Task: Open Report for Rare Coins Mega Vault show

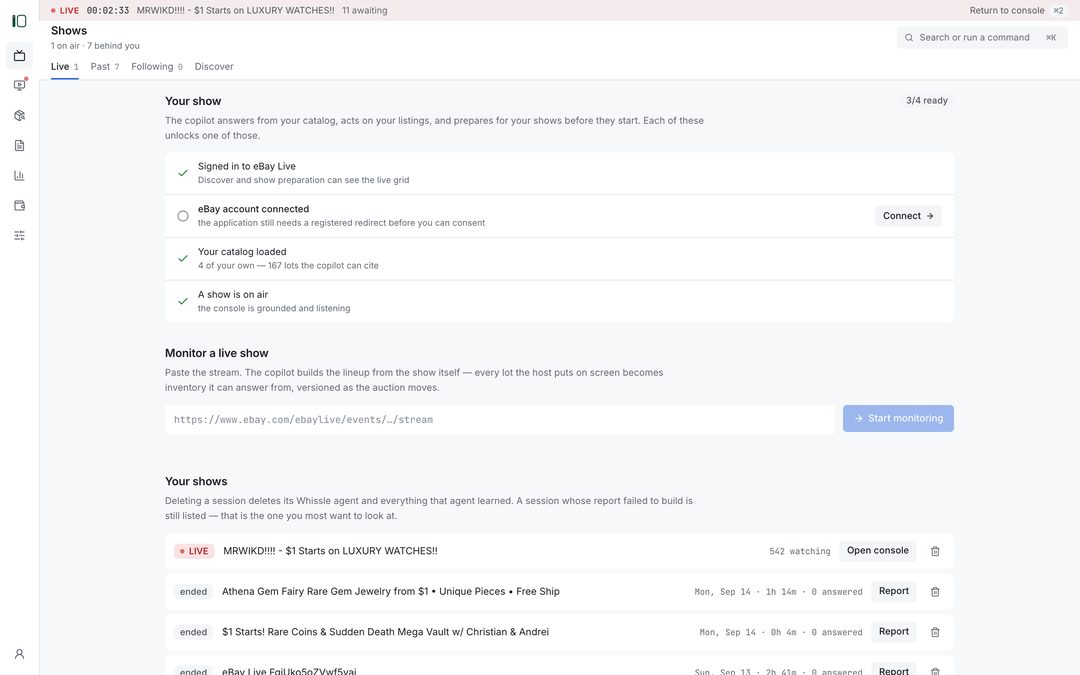Action: click(x=893, y=632)
